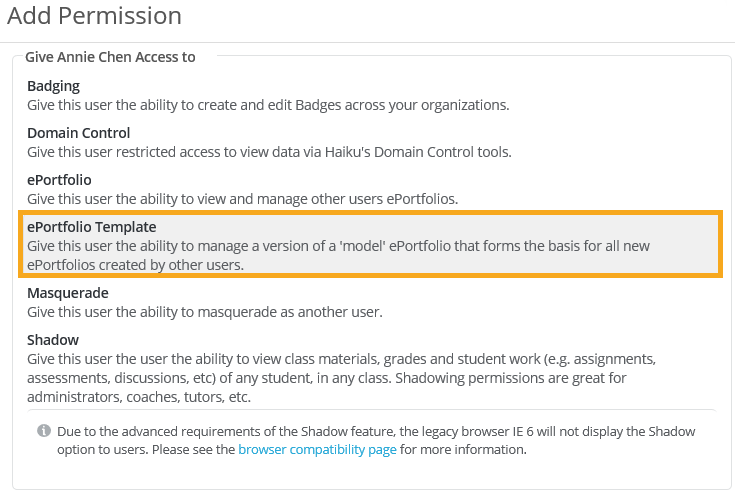Select the ePortfolio permission heading

pyautogui.click(x=59, y=180)
